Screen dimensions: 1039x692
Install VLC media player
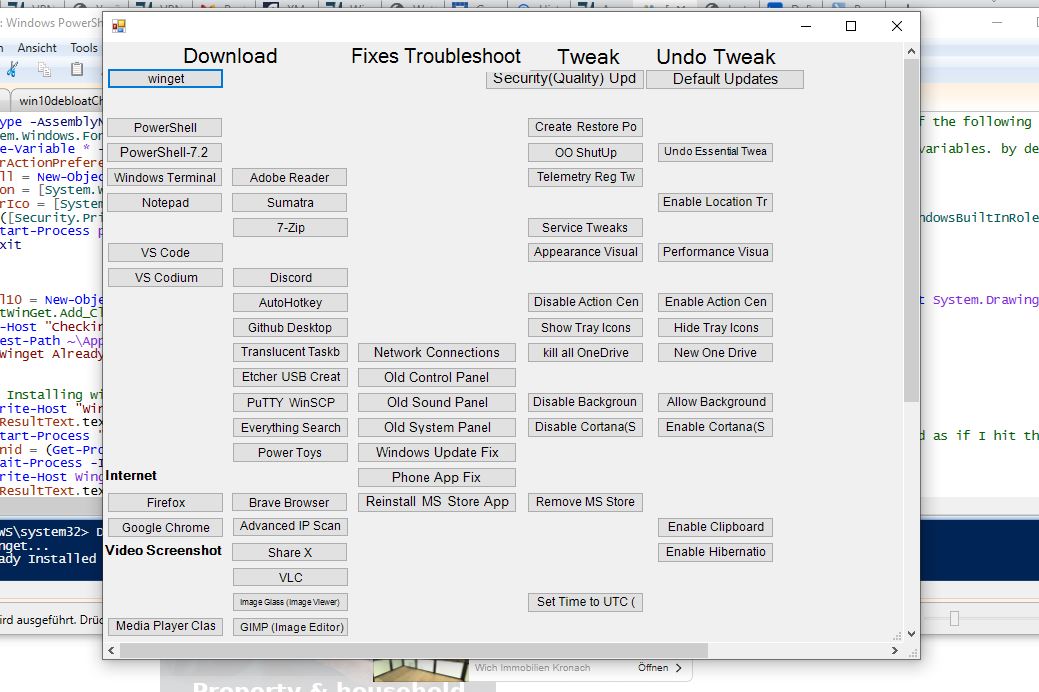(x=290, y=577)
